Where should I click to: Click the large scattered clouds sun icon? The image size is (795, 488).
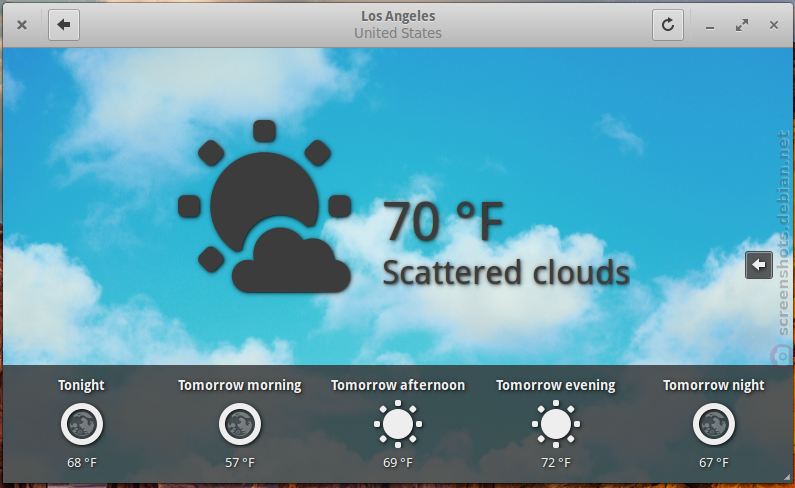[x=265, y=206]
